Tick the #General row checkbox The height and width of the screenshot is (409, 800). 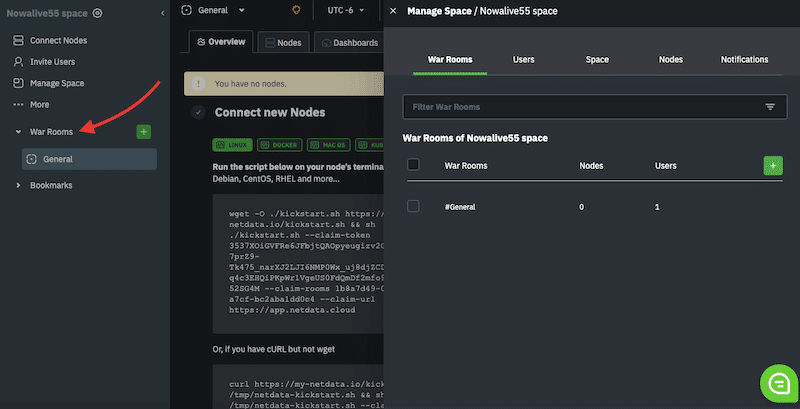point(413,206)
